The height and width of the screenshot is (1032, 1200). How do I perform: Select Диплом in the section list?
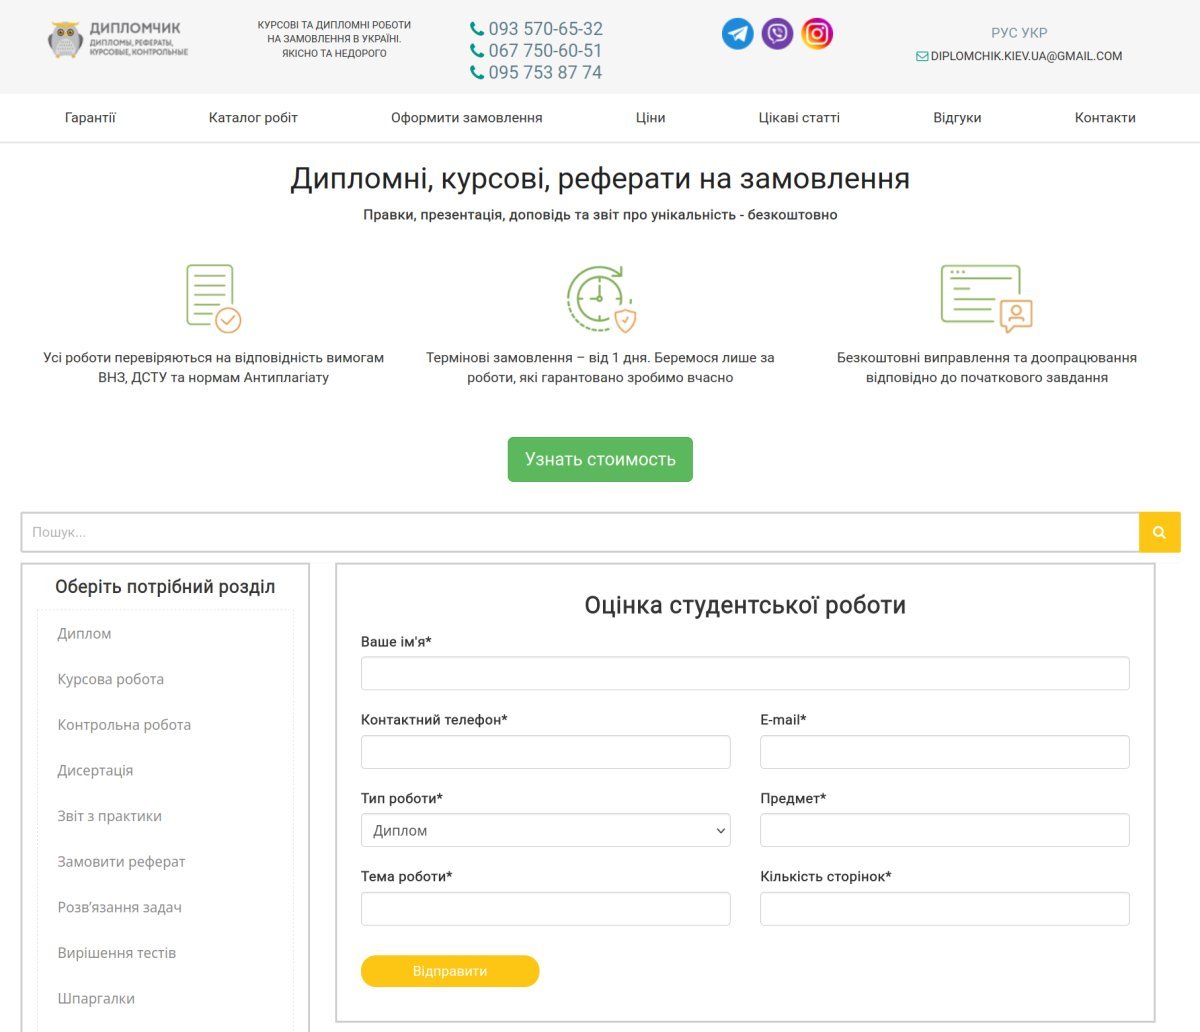pyautogui.click(x=84, y=634)
